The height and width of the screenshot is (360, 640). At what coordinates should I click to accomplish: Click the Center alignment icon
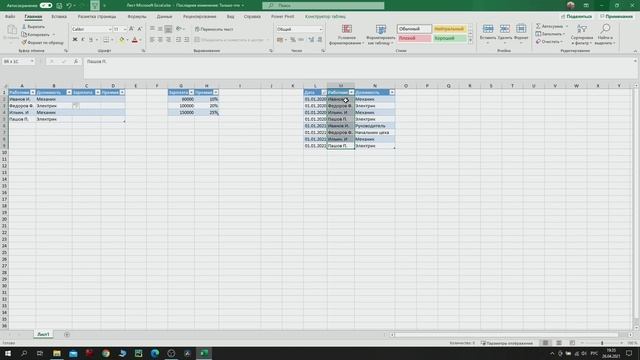point(160,40)
